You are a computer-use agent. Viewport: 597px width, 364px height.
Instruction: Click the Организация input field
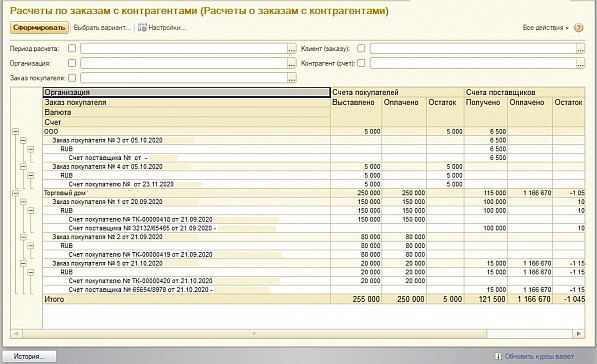[x=184, y=63]
